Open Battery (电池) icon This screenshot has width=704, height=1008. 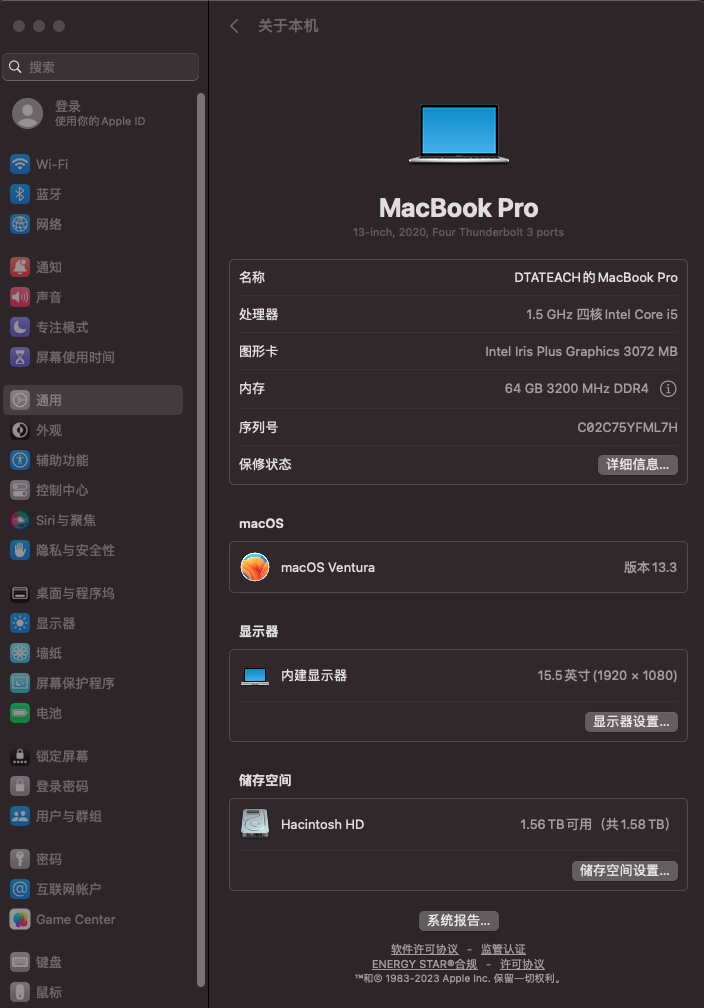point(20,713)
